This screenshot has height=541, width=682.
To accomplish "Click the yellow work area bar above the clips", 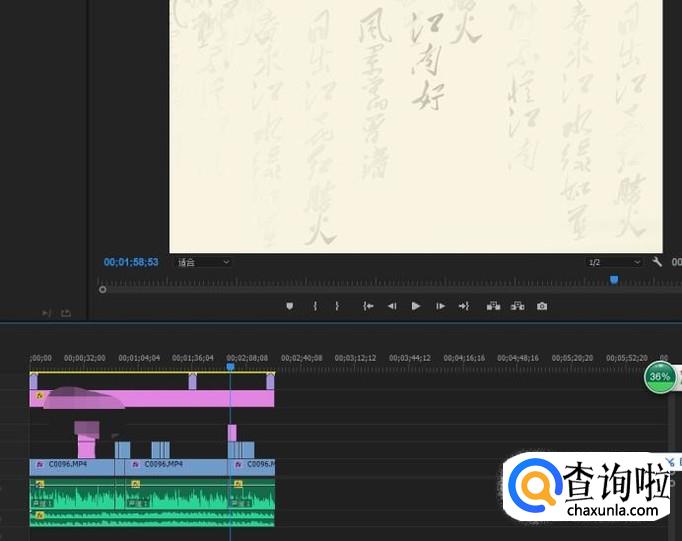I will pyautogui.click(x=152, y=372).
